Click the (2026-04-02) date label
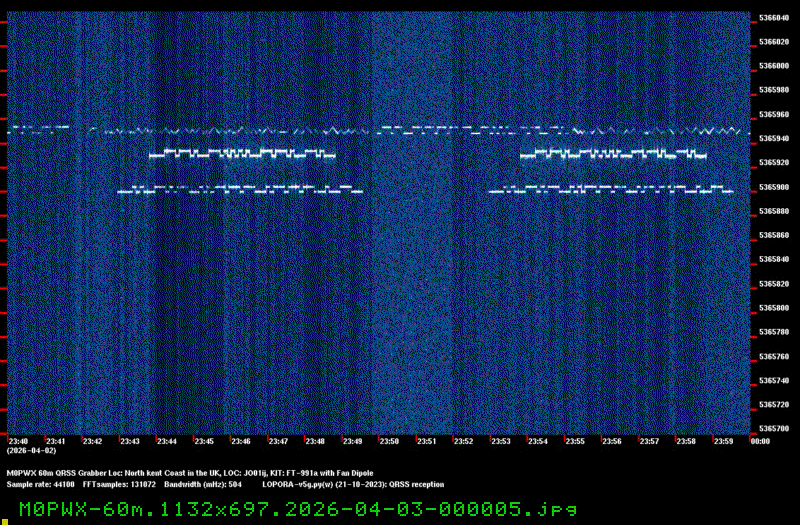 pyautogui.click(x=32, y=451)
